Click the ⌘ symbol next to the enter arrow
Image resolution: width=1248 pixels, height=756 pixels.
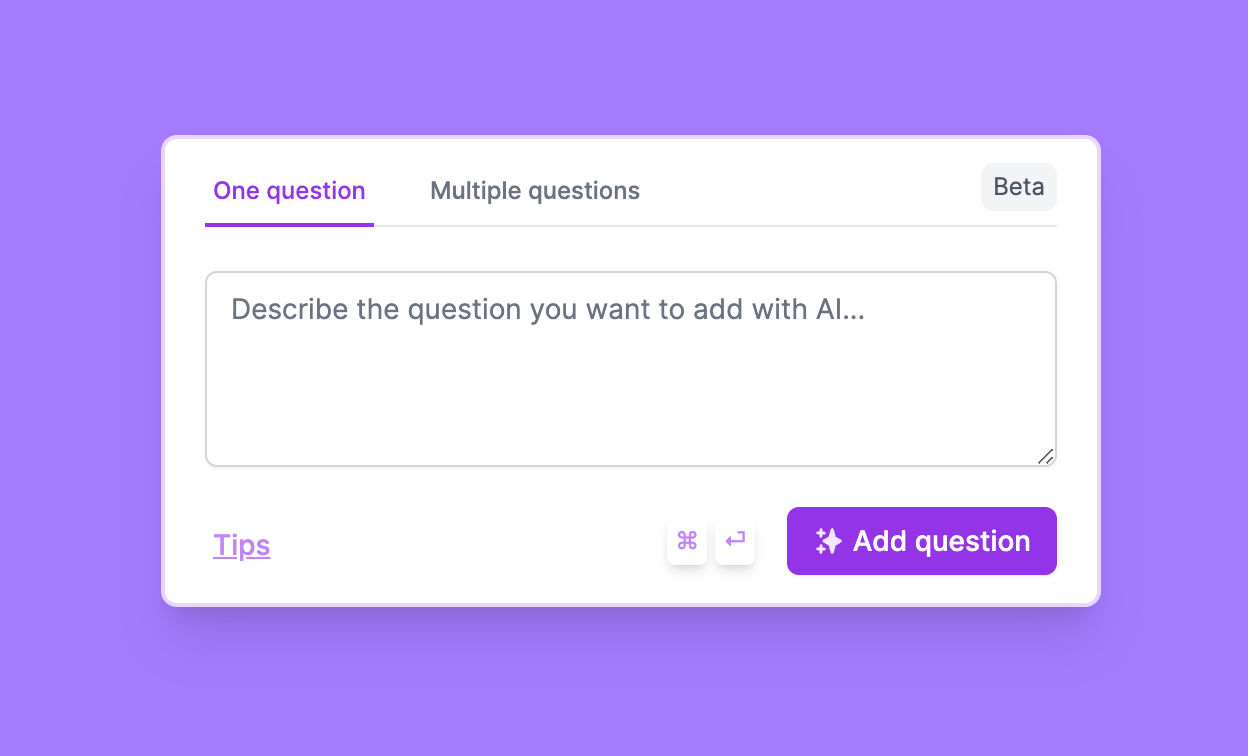point(687,540)
